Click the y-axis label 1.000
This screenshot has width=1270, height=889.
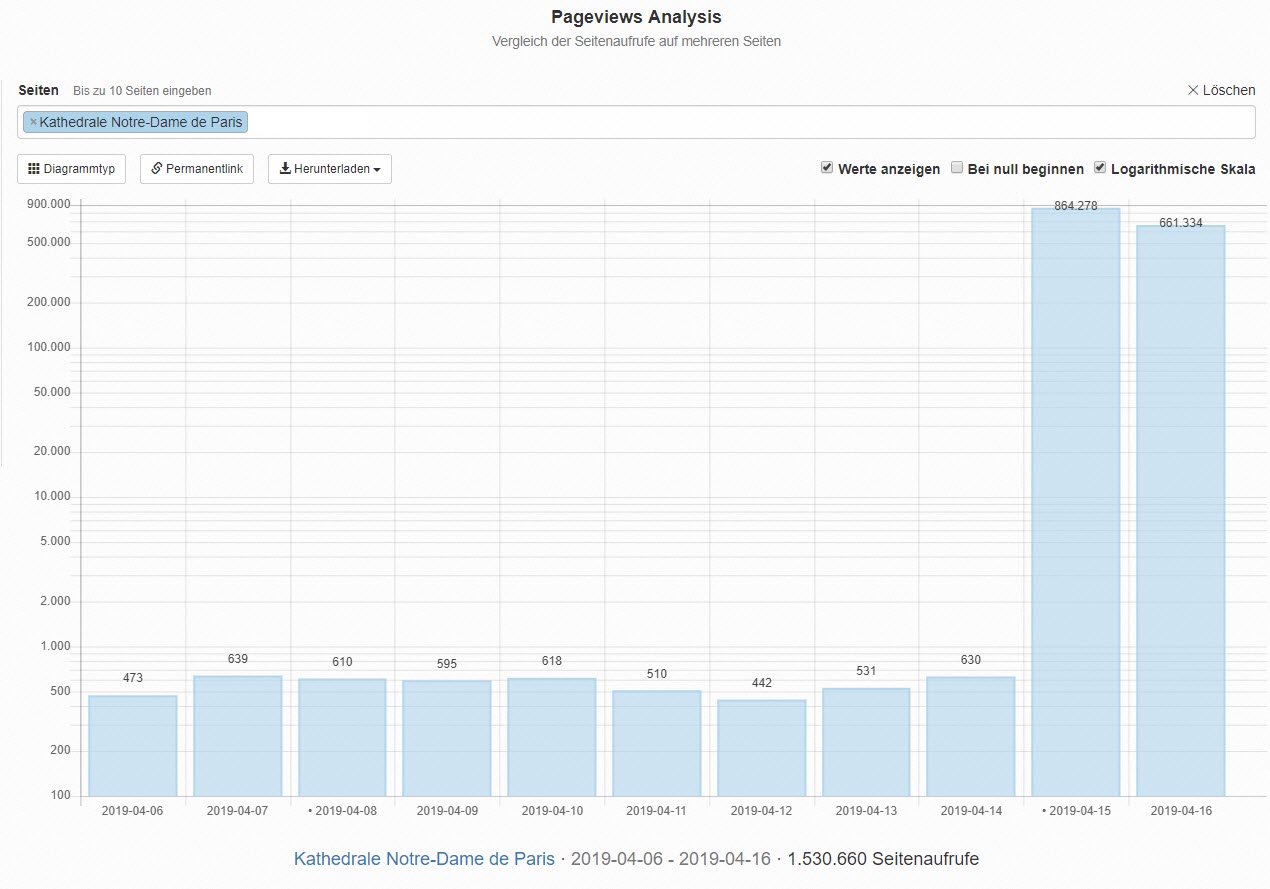point(56,646)
